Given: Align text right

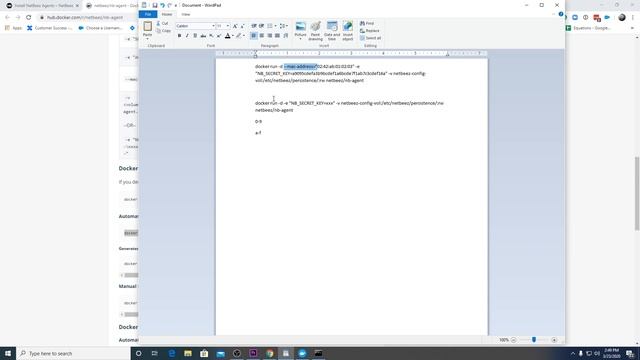Looking at the screenshot, I should click(x=269, y=36).
